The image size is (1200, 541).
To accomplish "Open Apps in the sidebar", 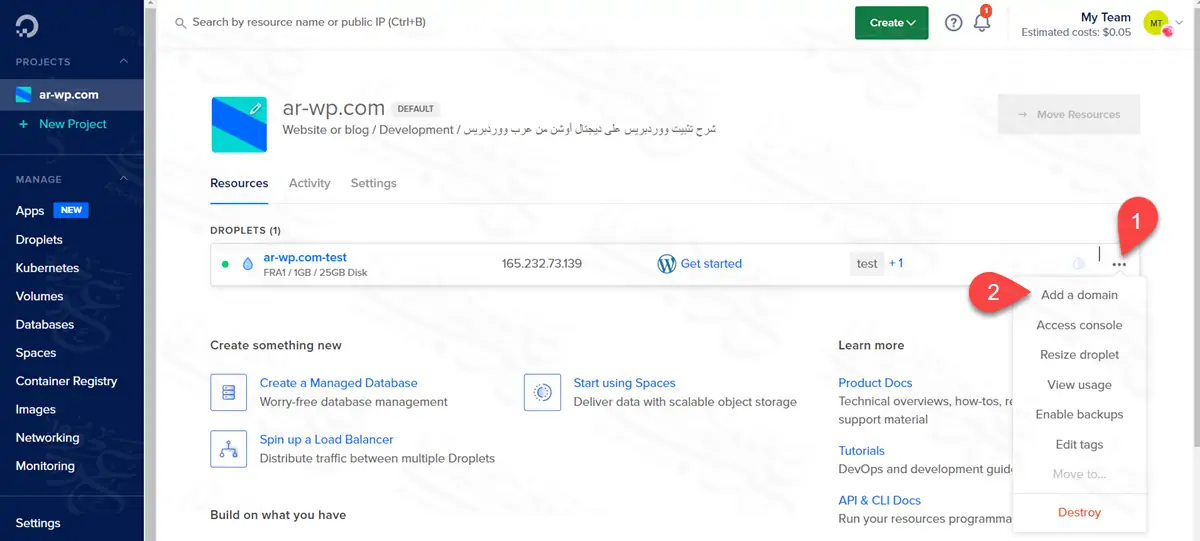I will (x=30, y=211).
